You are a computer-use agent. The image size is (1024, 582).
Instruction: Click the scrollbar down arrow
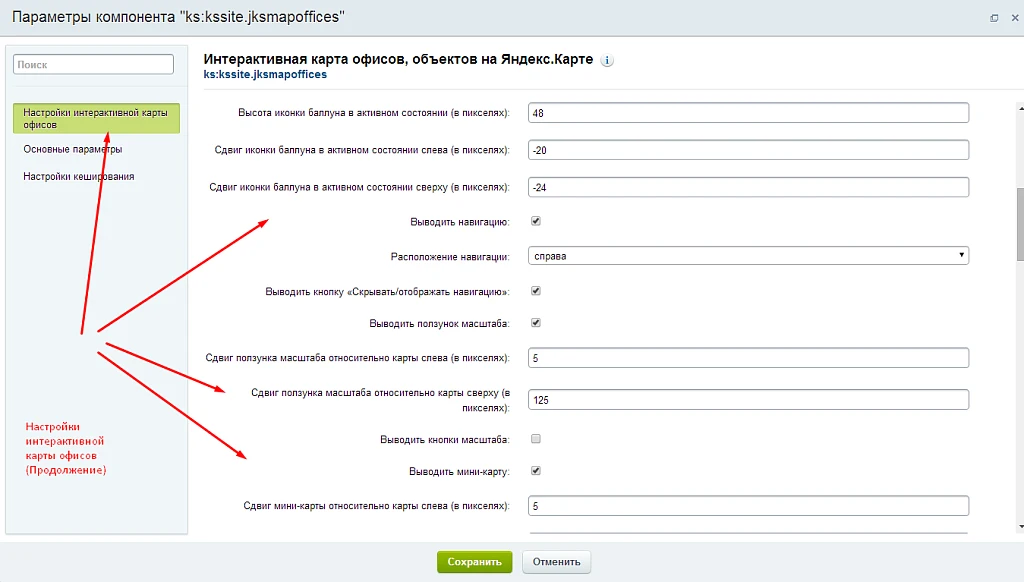(1020, 526)
